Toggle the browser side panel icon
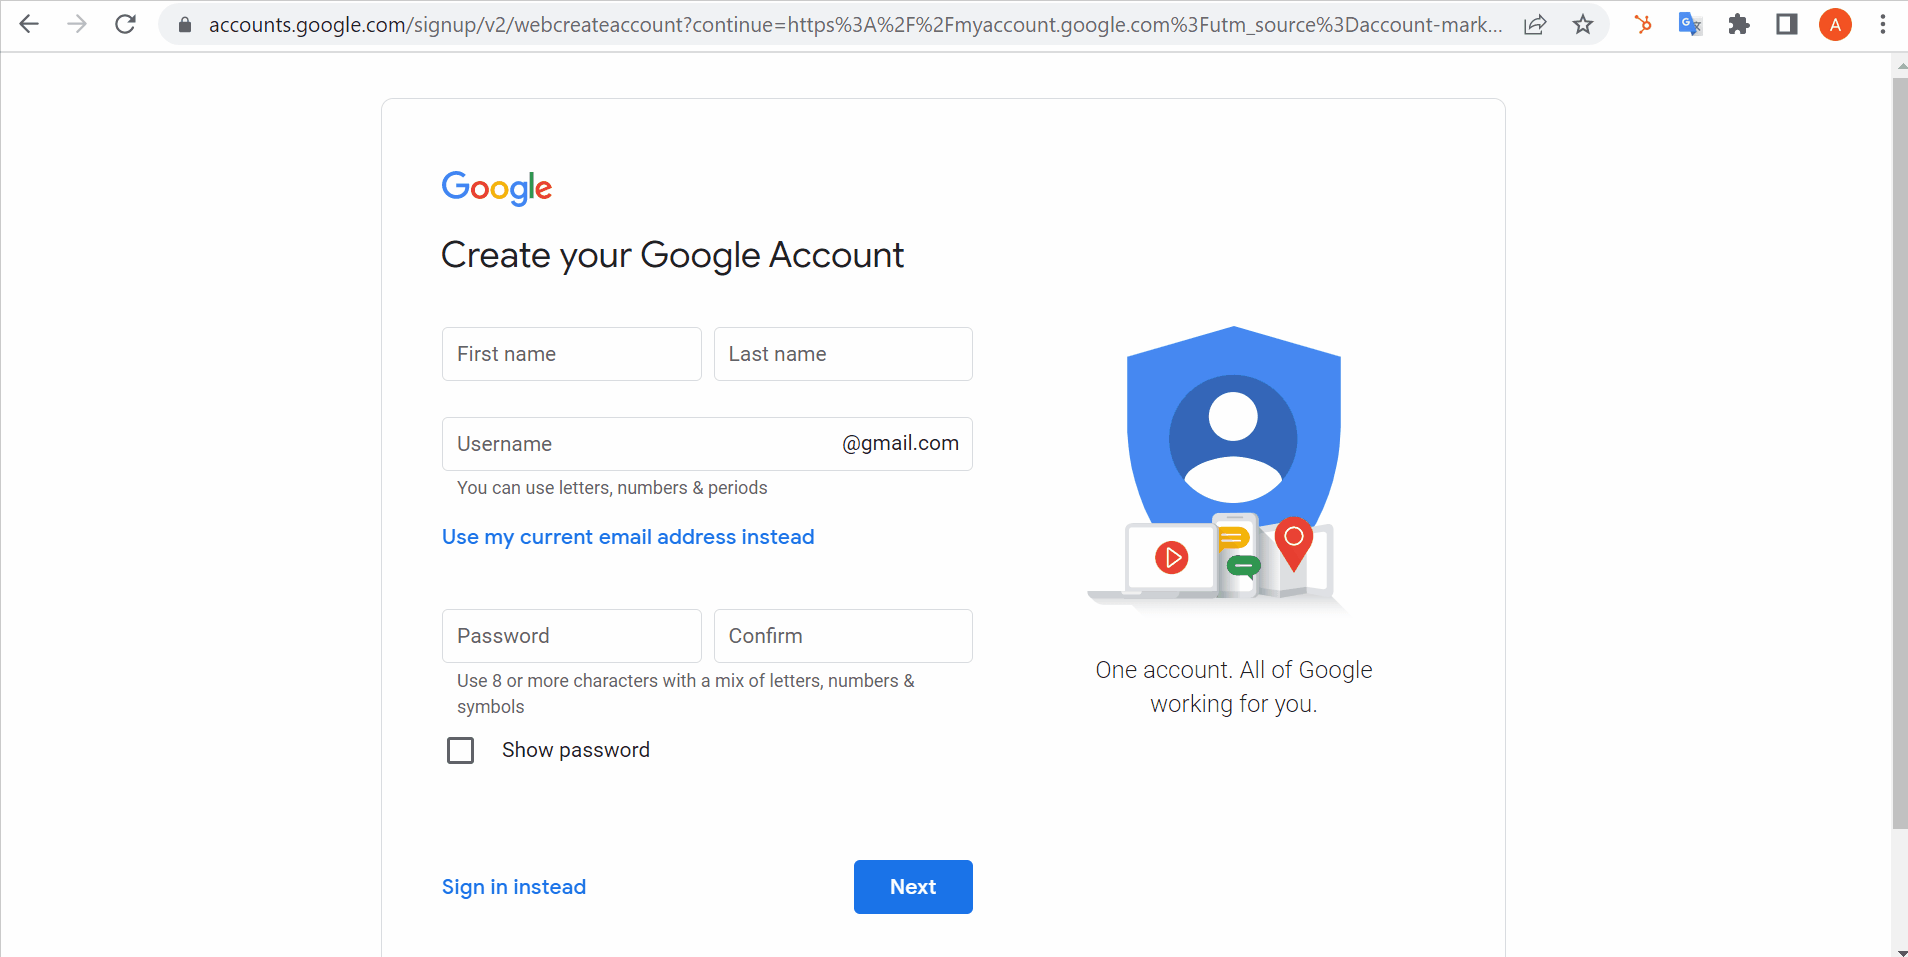 [x=1787, y=24]
